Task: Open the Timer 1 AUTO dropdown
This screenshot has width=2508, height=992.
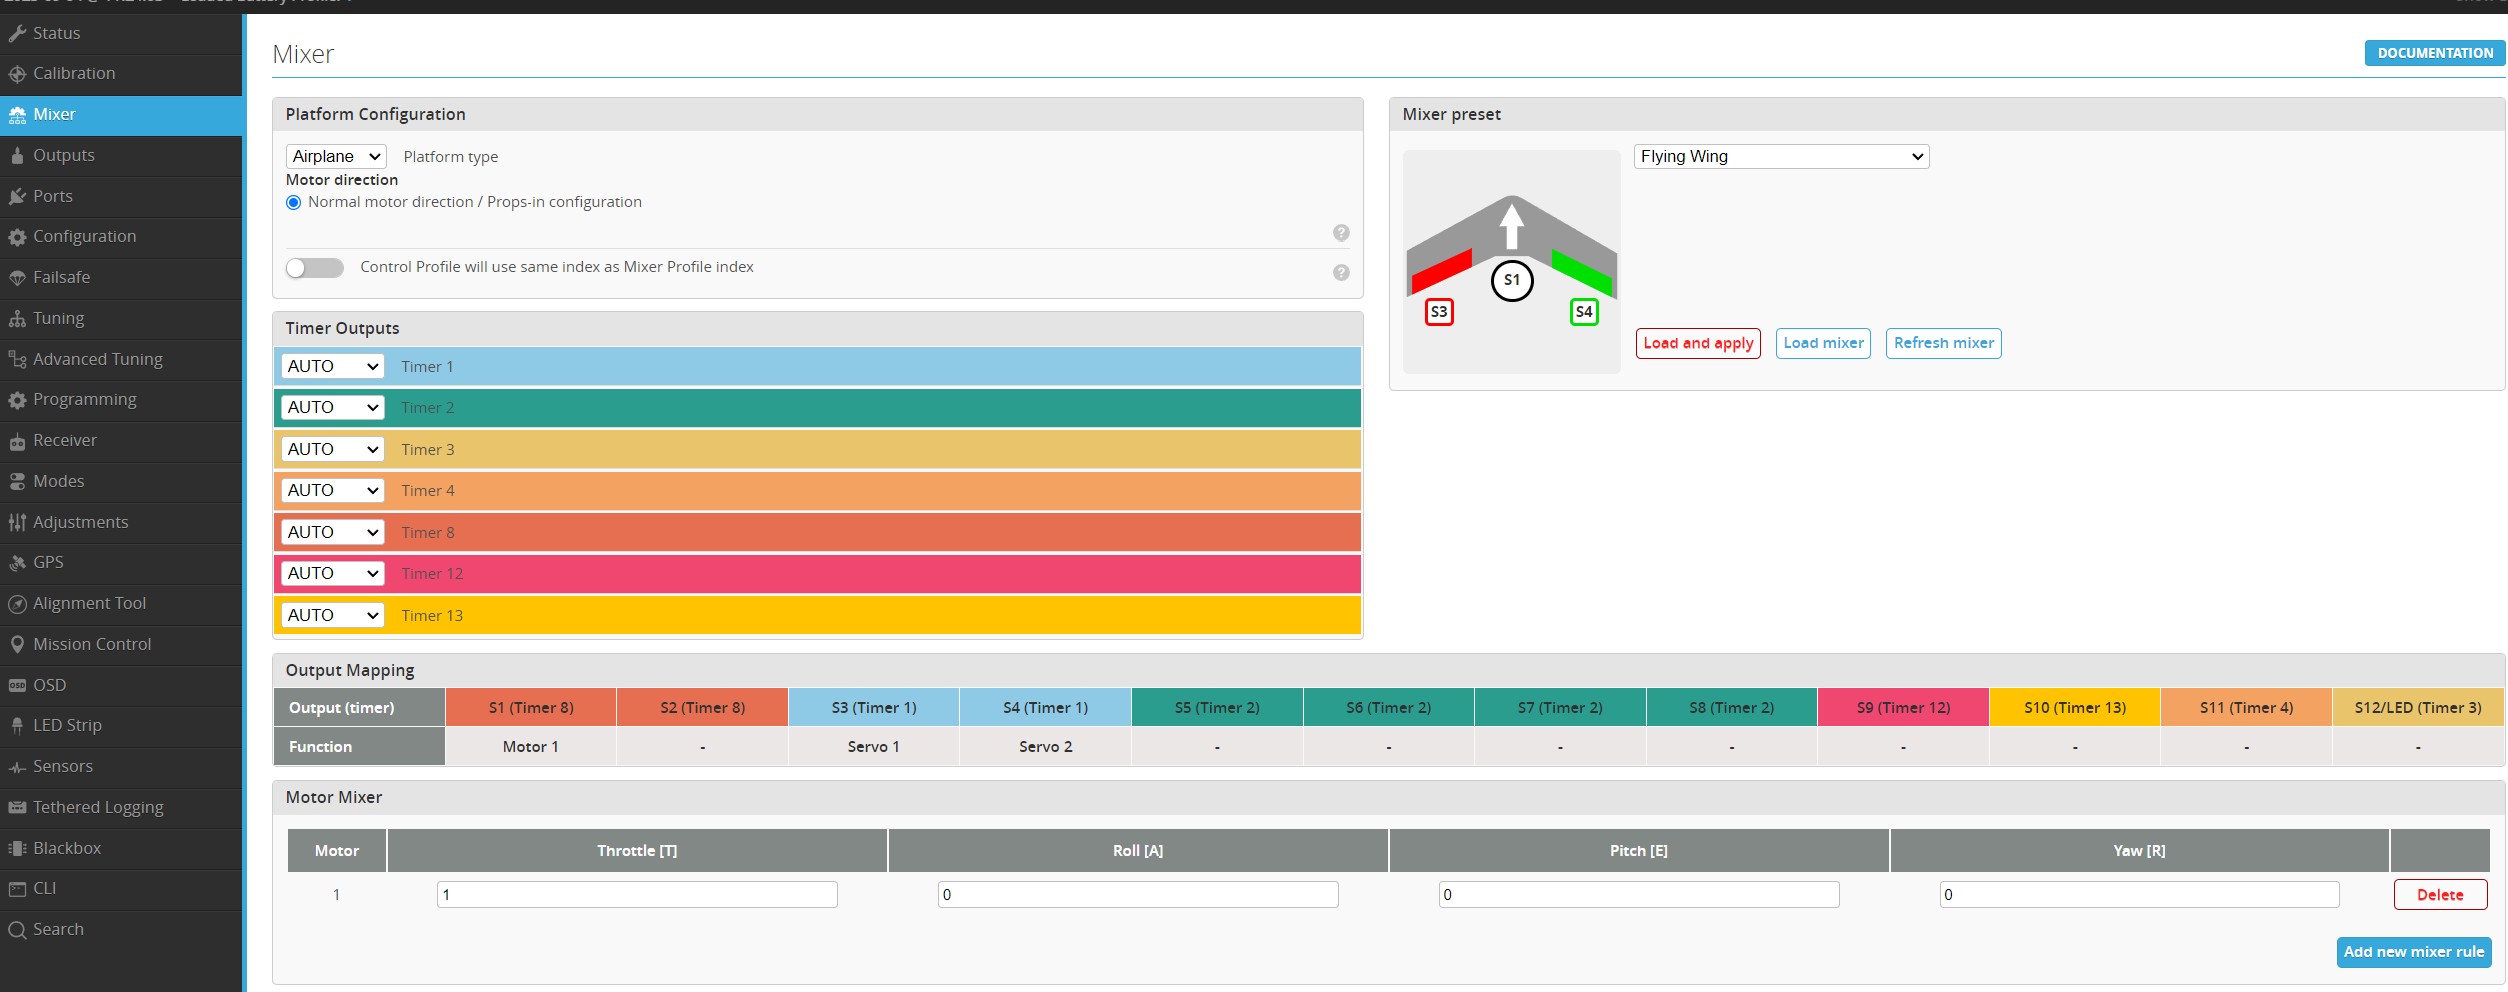Action: coord(333,367)
